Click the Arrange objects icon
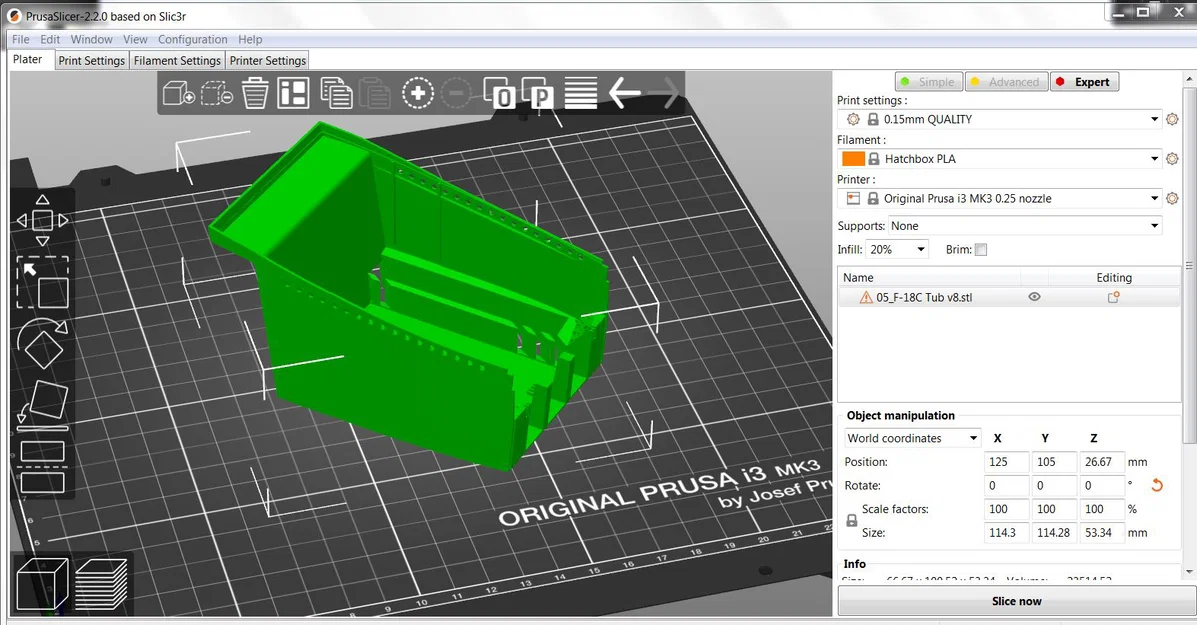The image size is (1197, 625). pyautogui.click(x=293, y=94)
